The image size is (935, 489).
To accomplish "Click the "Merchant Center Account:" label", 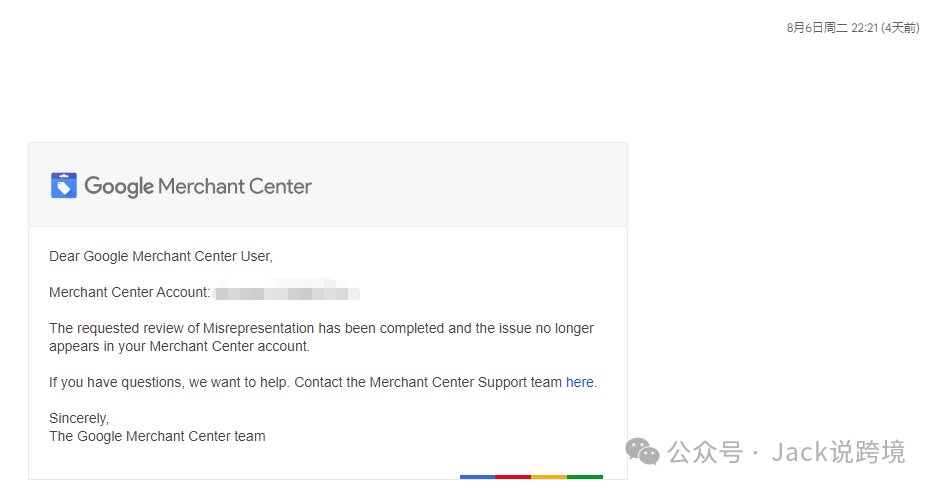I will point(129,293).
